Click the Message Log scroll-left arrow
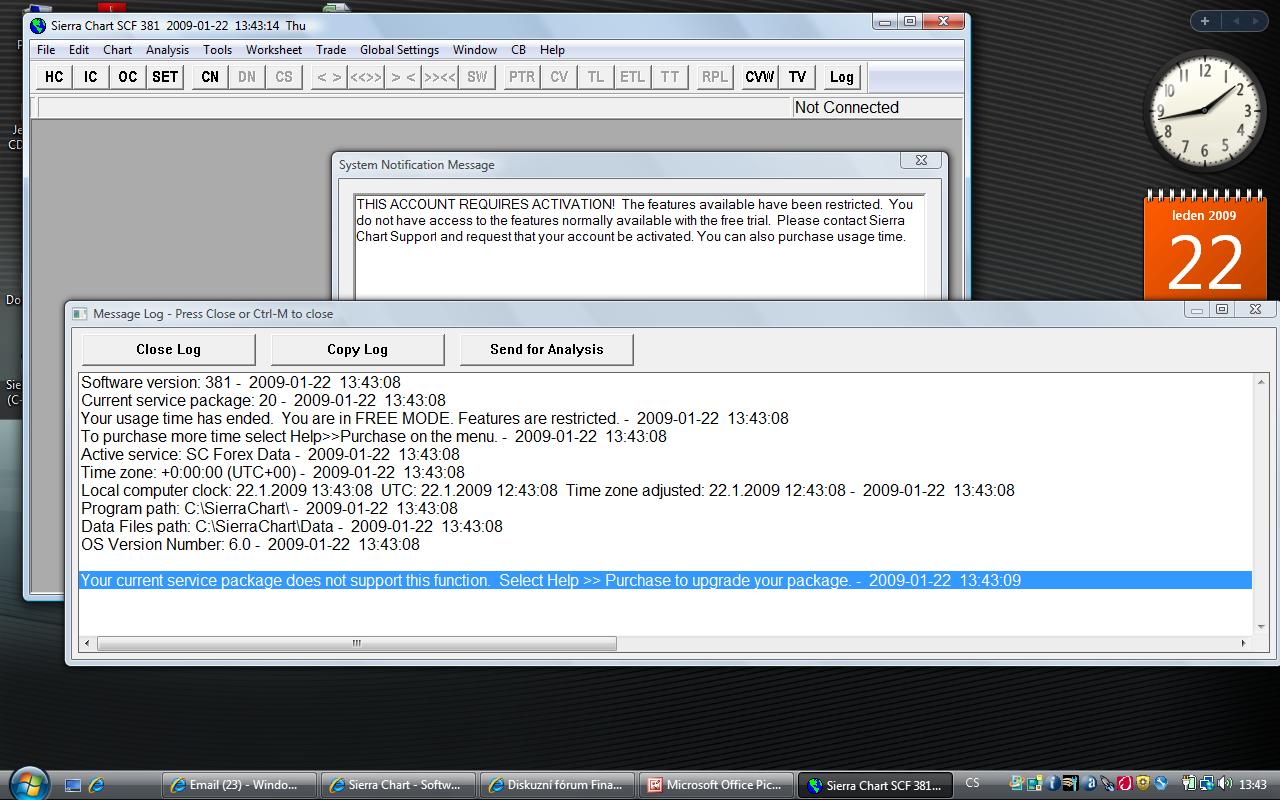Viewport: 1280px width, 800px height. click(87, 643)
